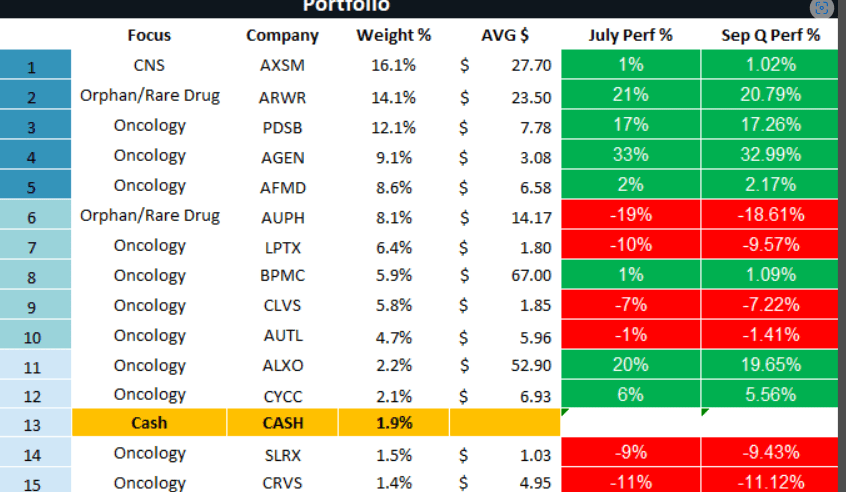
Task: Select the CNS focus cell
Action: [149, 66]
